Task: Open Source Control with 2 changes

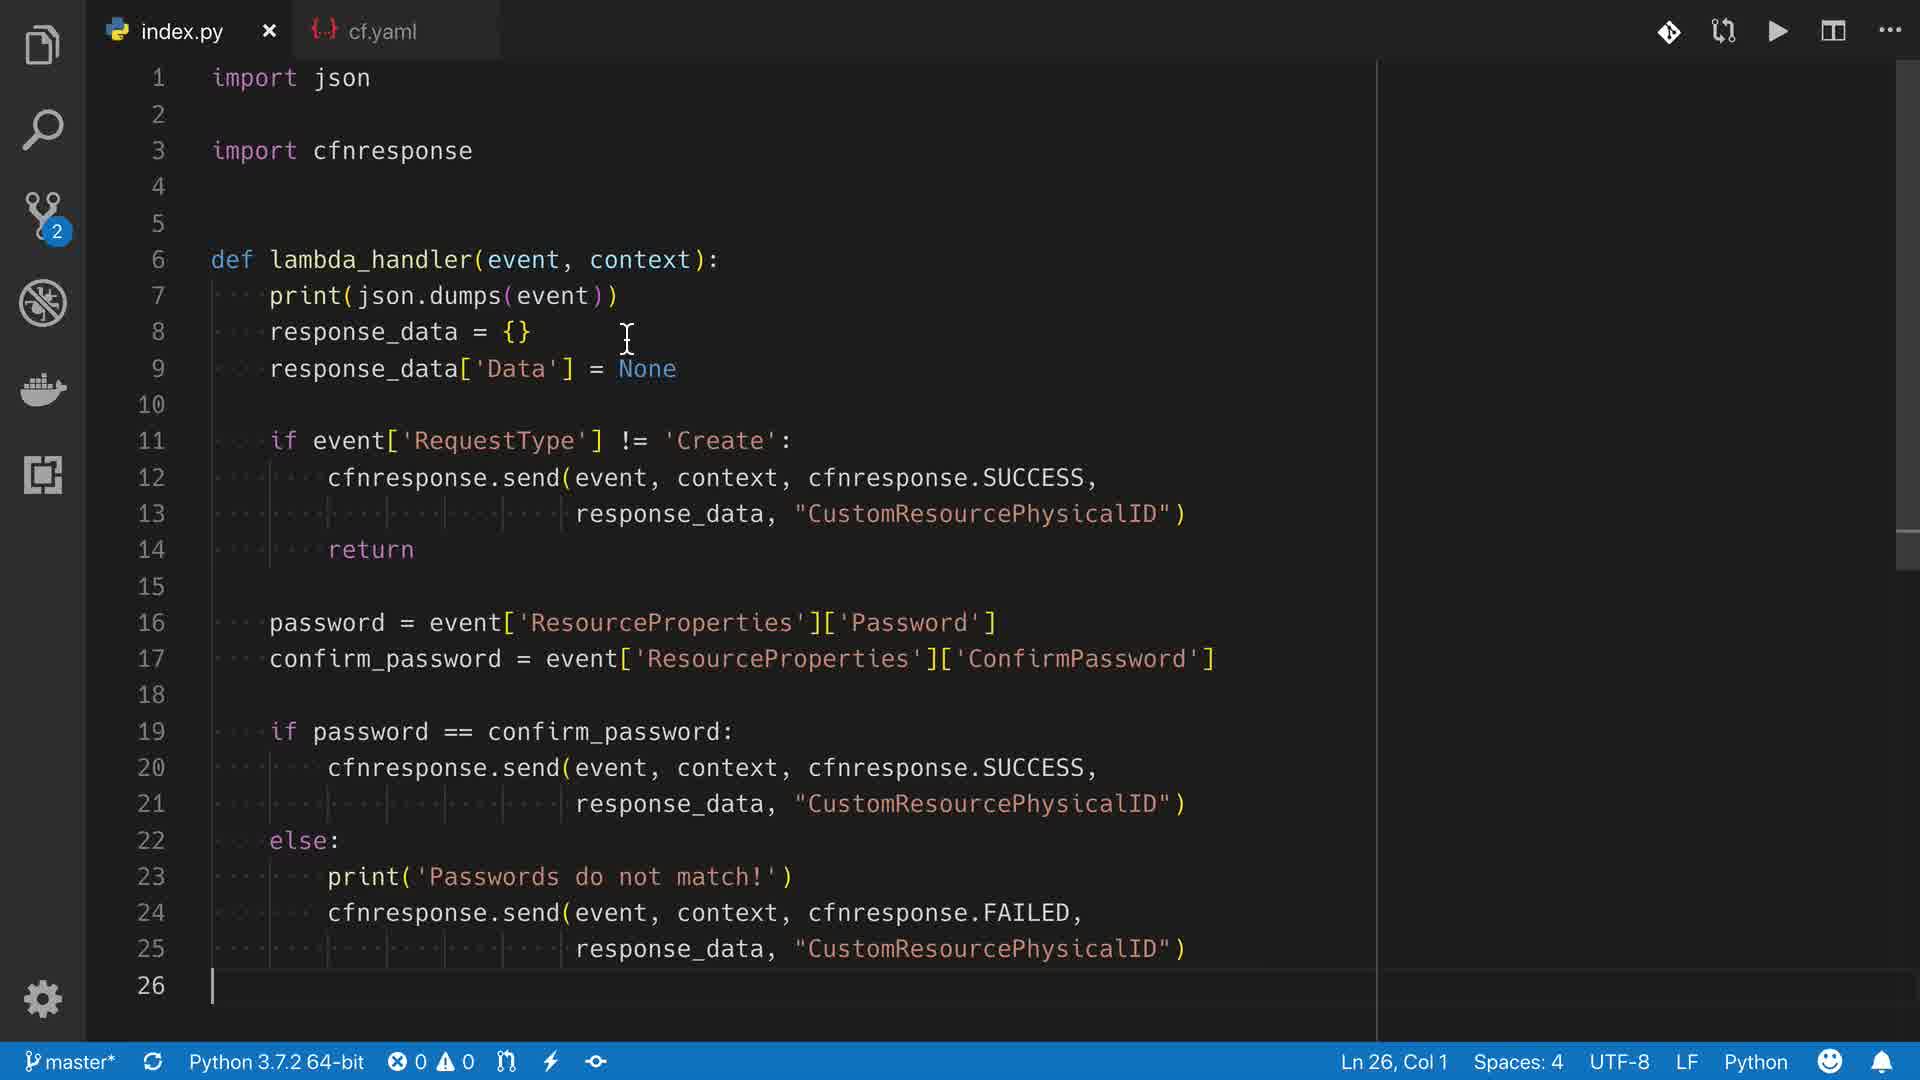Action: click(x=44, y=216)
